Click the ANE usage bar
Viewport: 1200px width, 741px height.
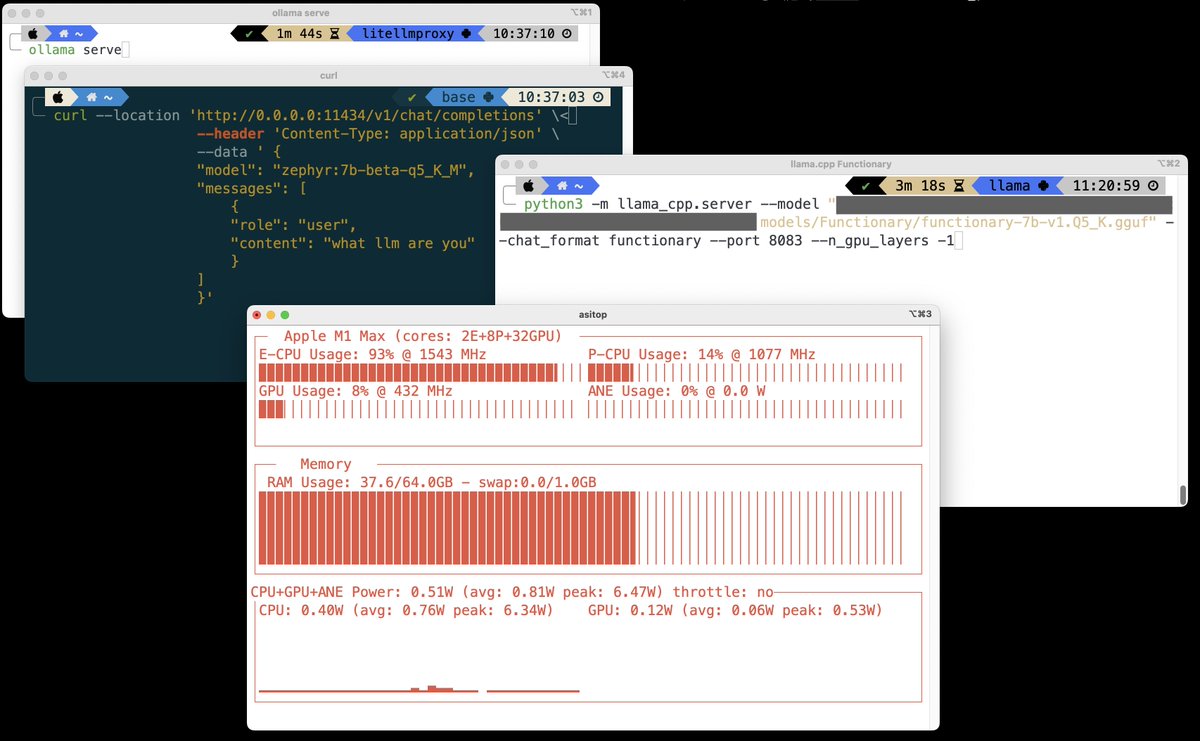pos(745,409)
